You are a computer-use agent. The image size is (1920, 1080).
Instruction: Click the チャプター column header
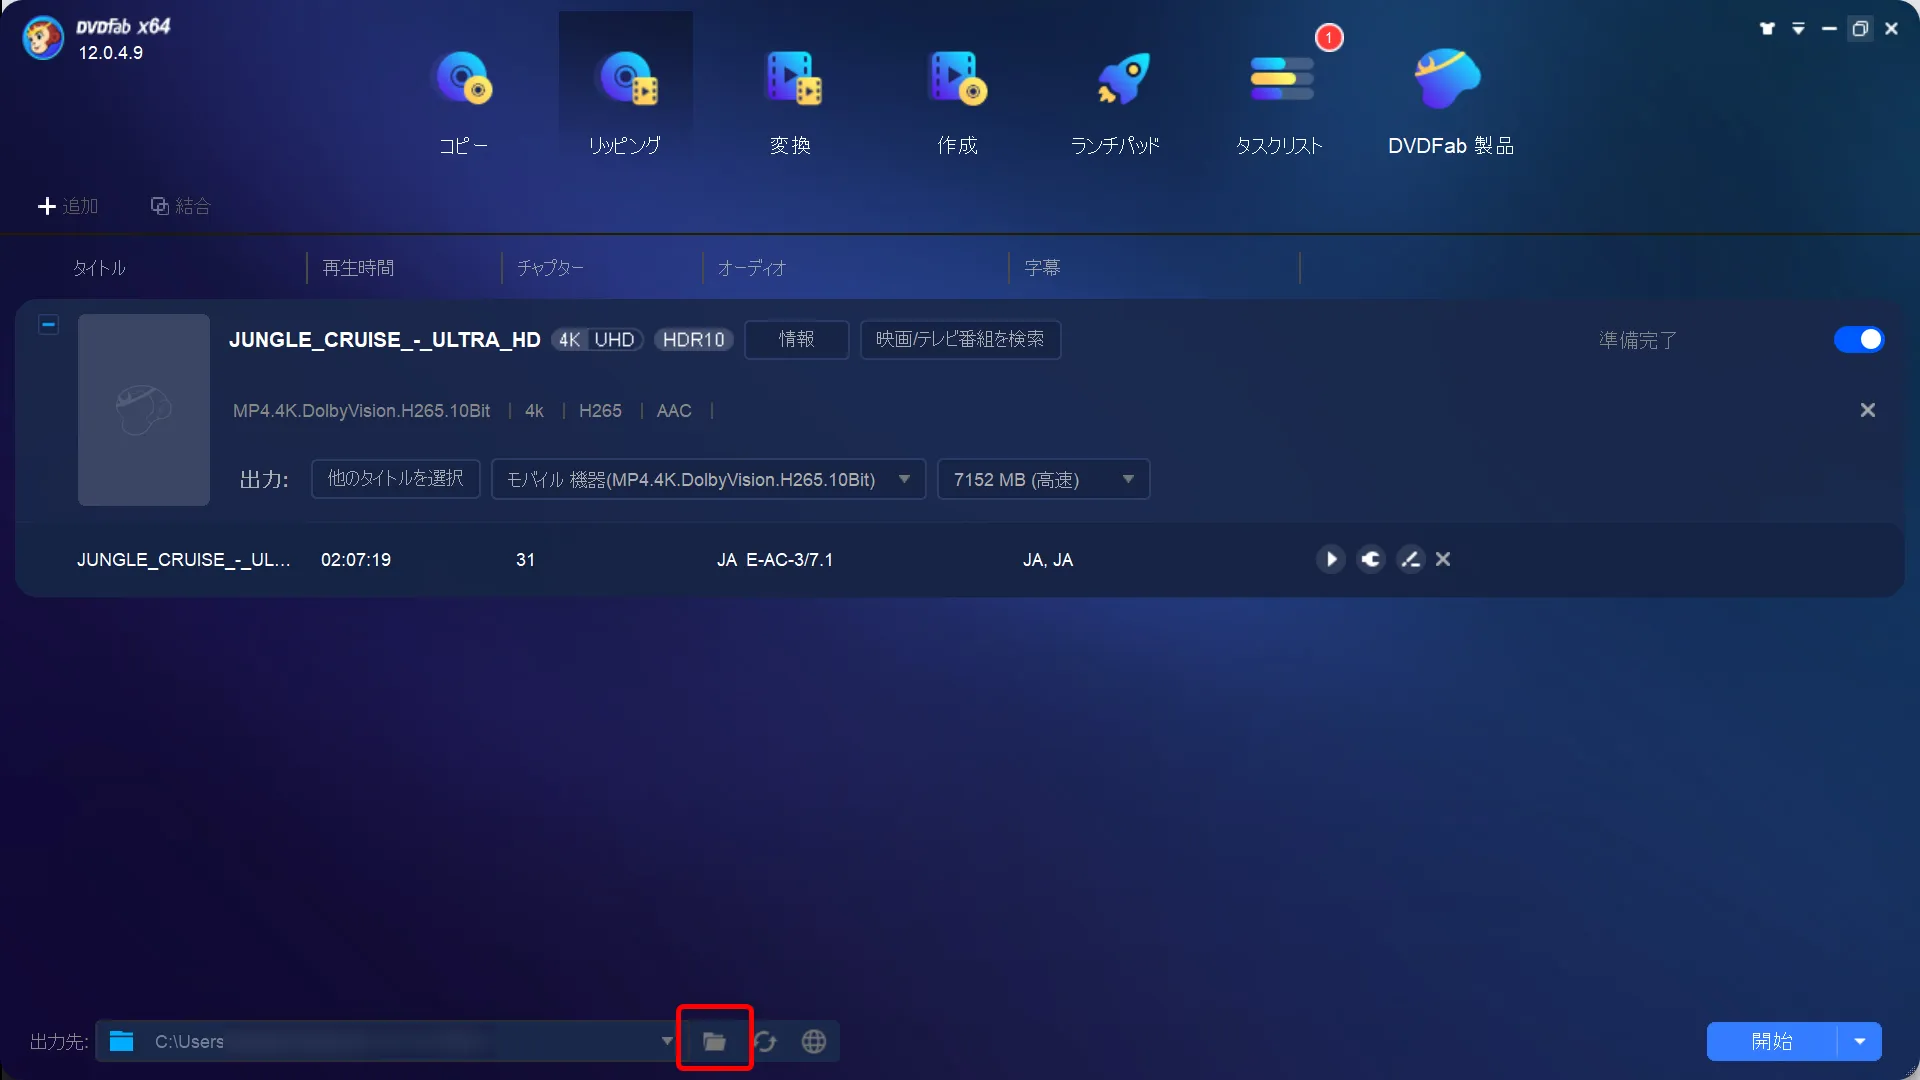click(x=551, y=268)
